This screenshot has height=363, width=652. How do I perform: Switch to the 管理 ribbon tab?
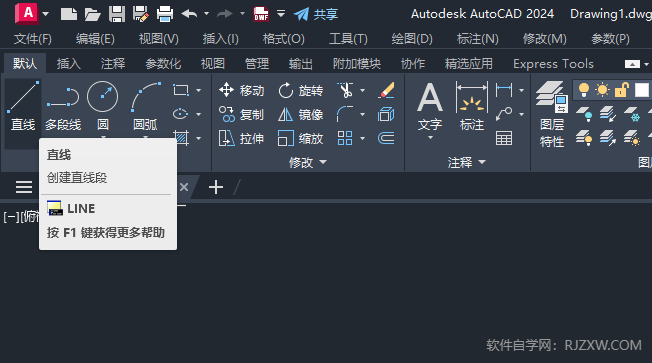257,64
